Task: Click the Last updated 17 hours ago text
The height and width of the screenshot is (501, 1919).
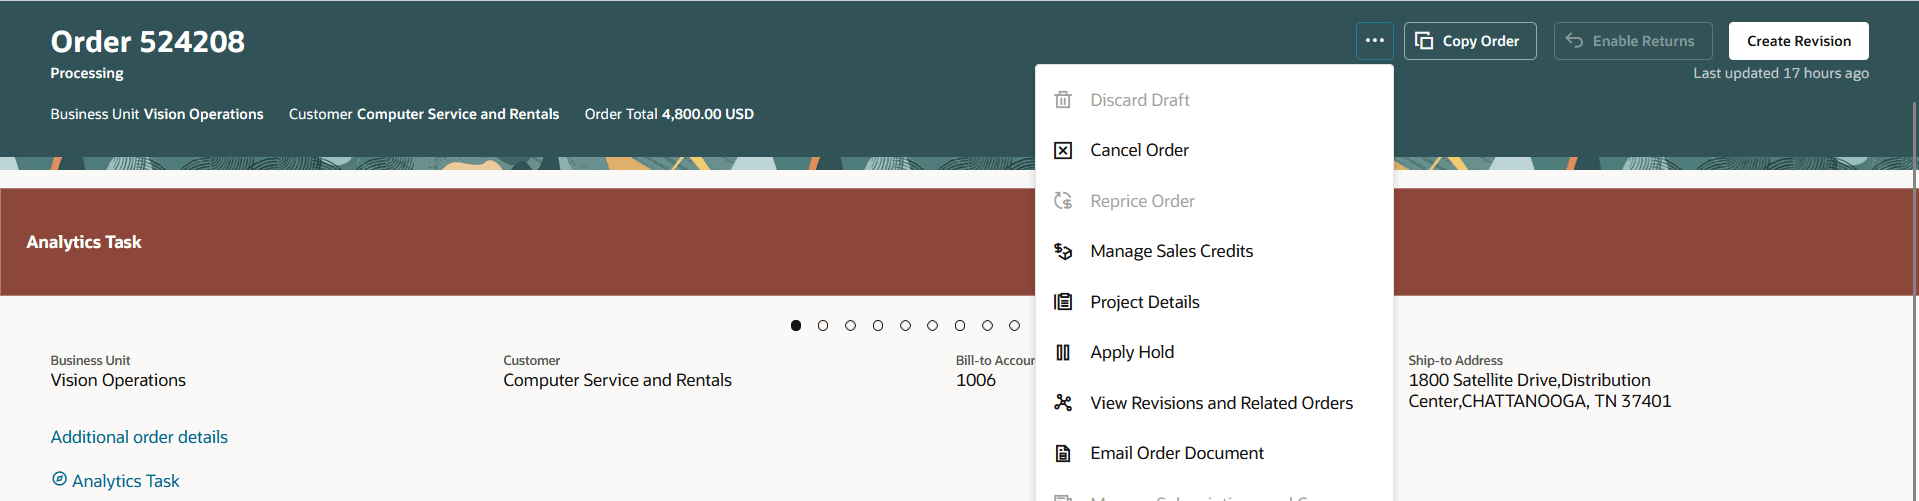Action: (1781, 73)
